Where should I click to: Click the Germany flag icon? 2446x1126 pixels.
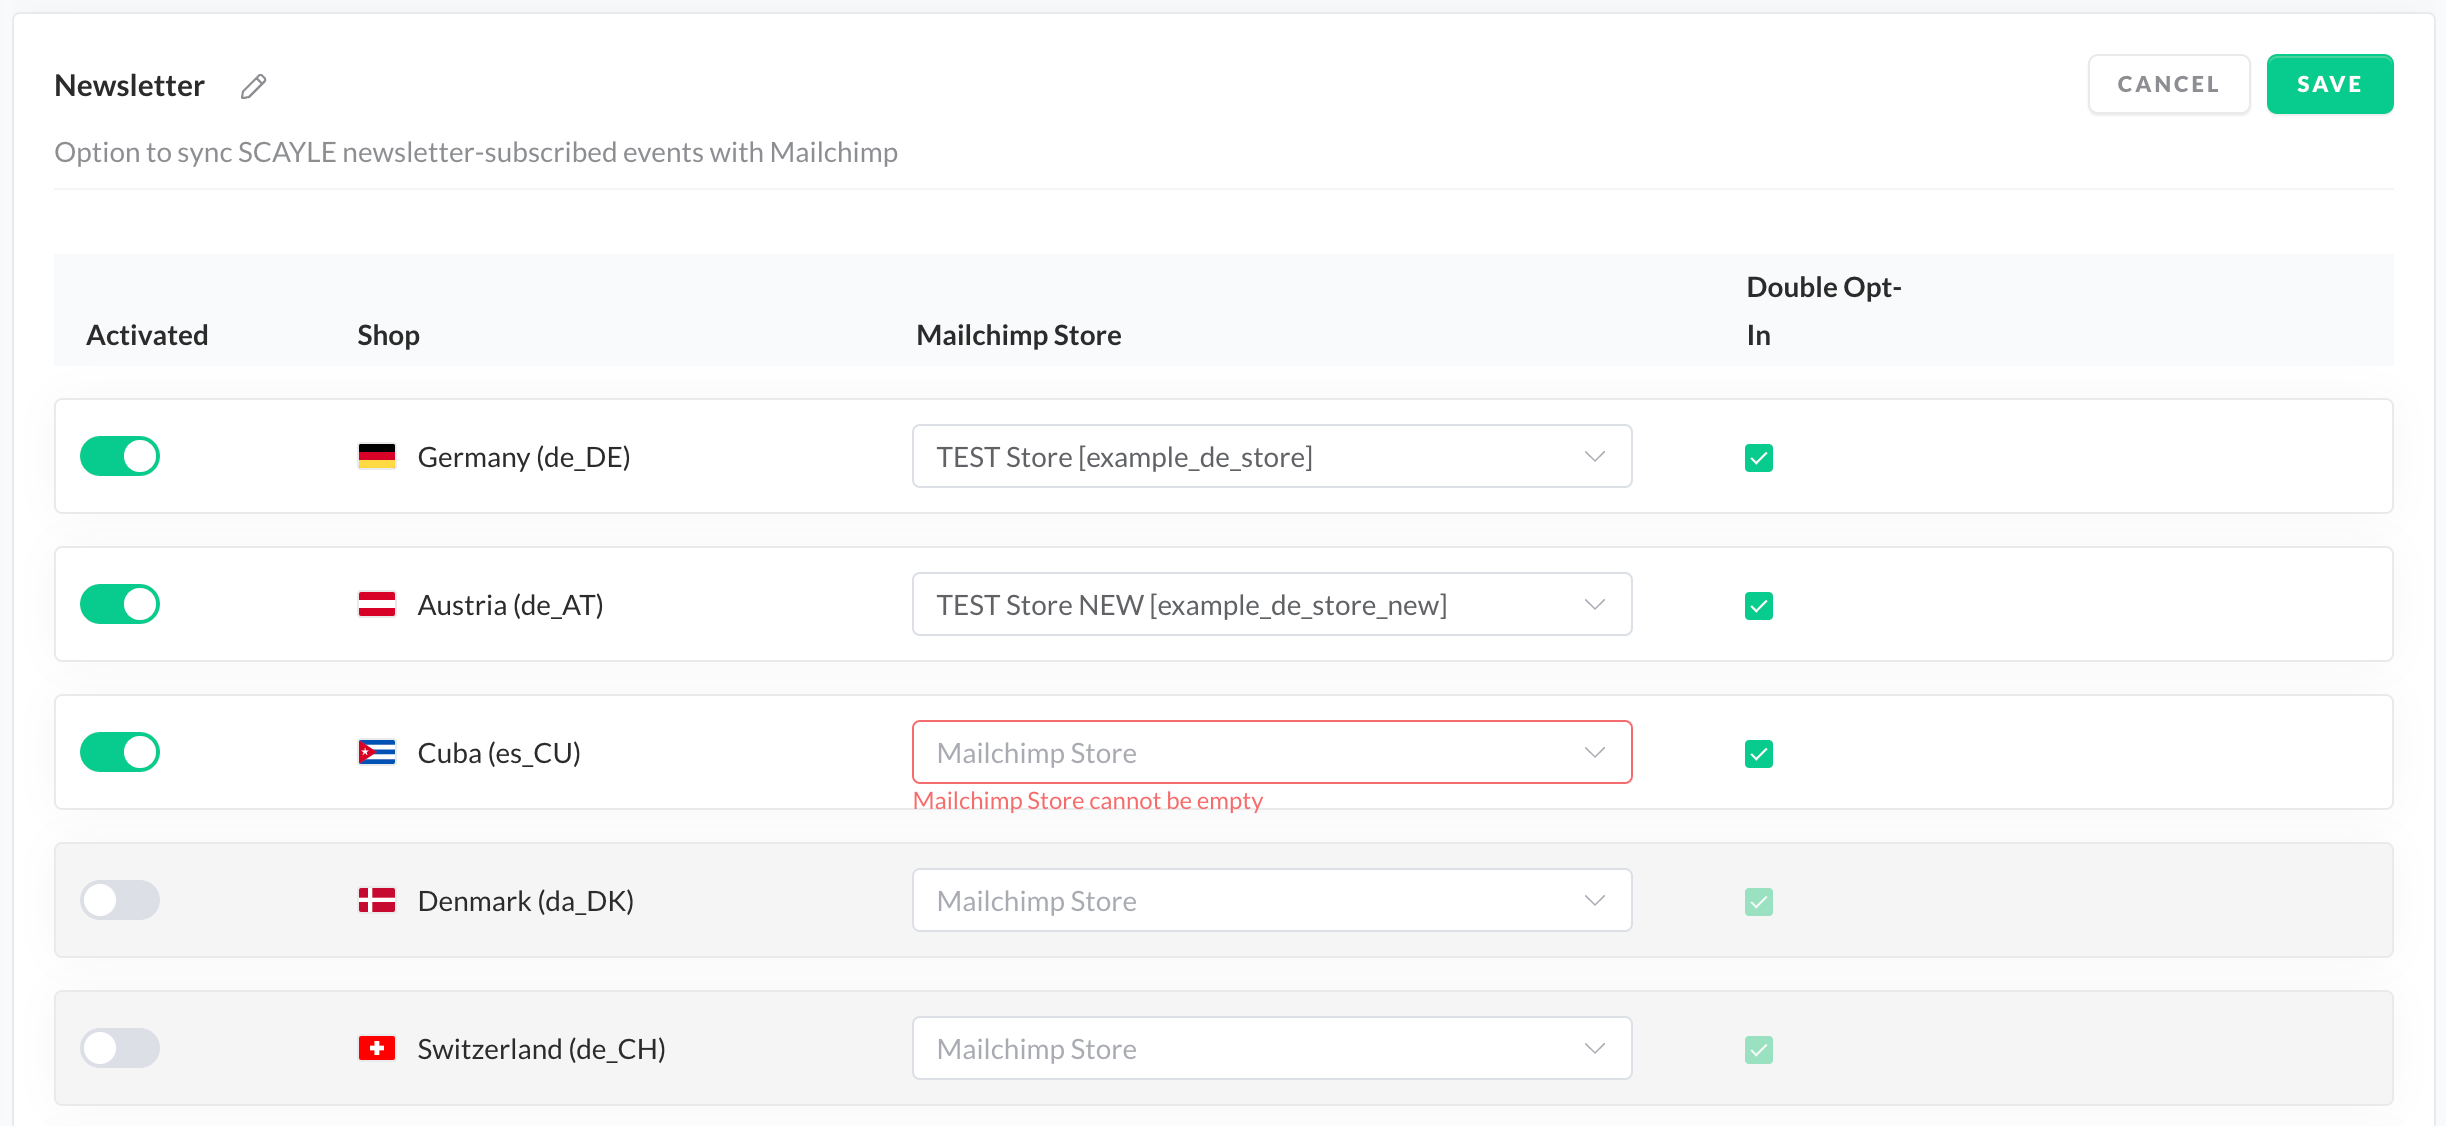click(377, 457)
